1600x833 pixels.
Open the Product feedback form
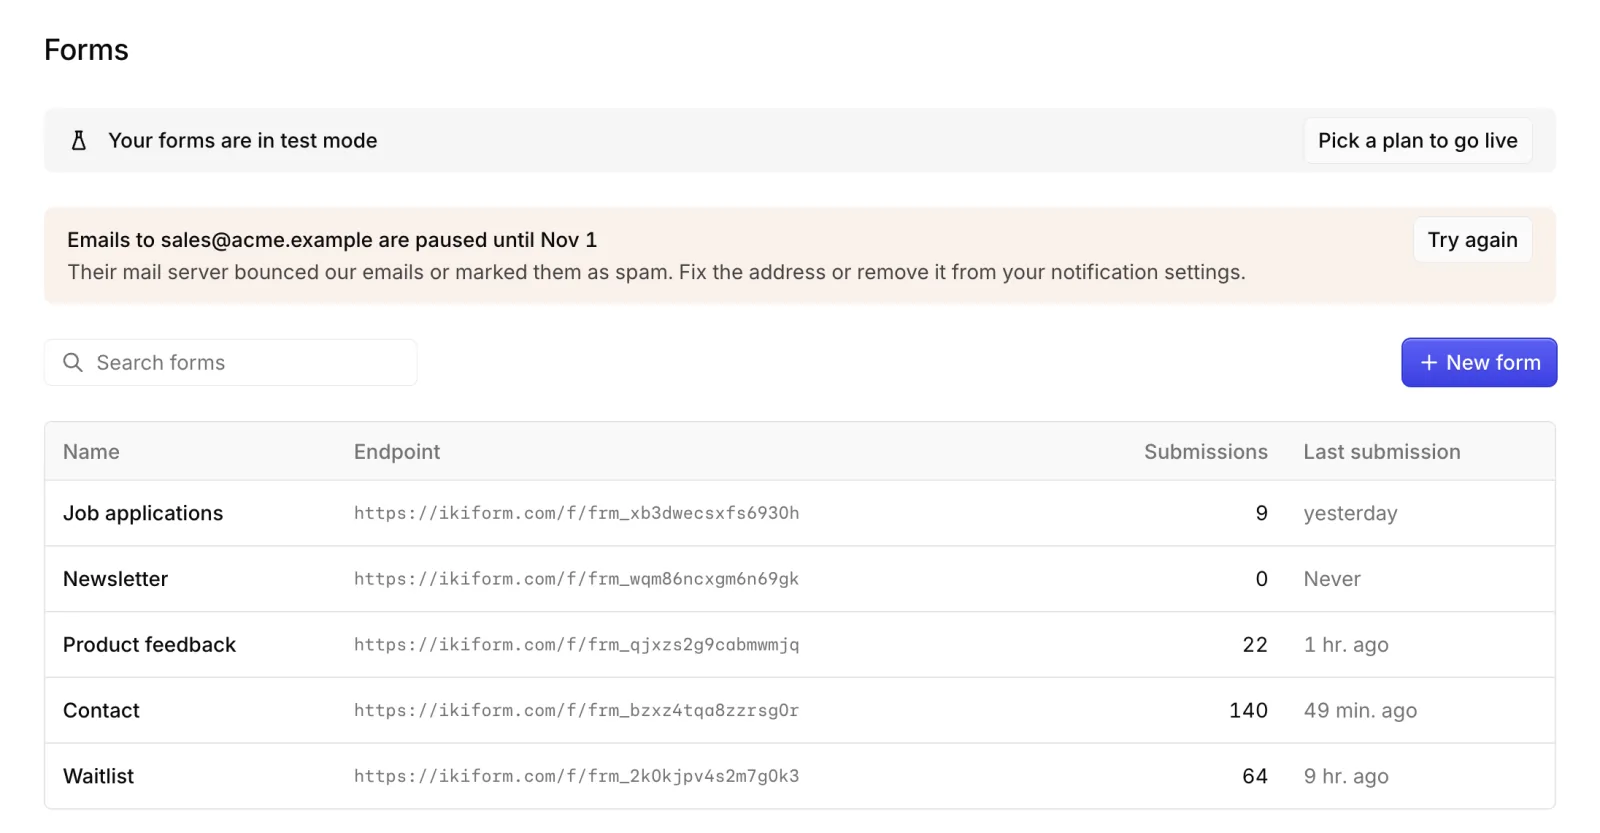149,645
